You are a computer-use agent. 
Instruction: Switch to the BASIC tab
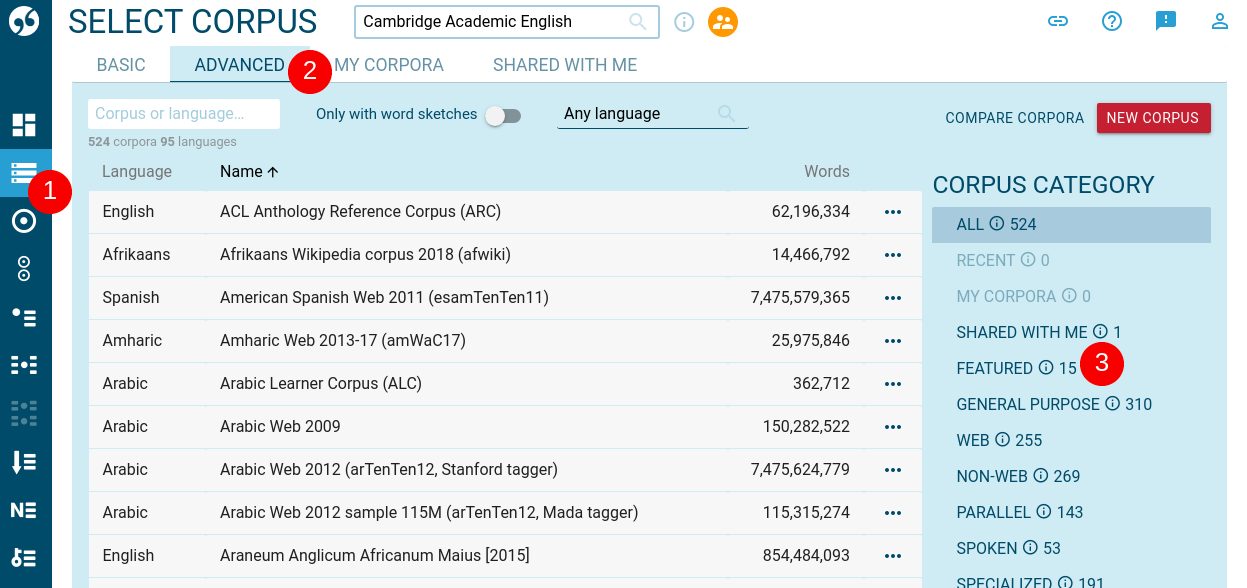pyautogui.click(x=120, y=64)
